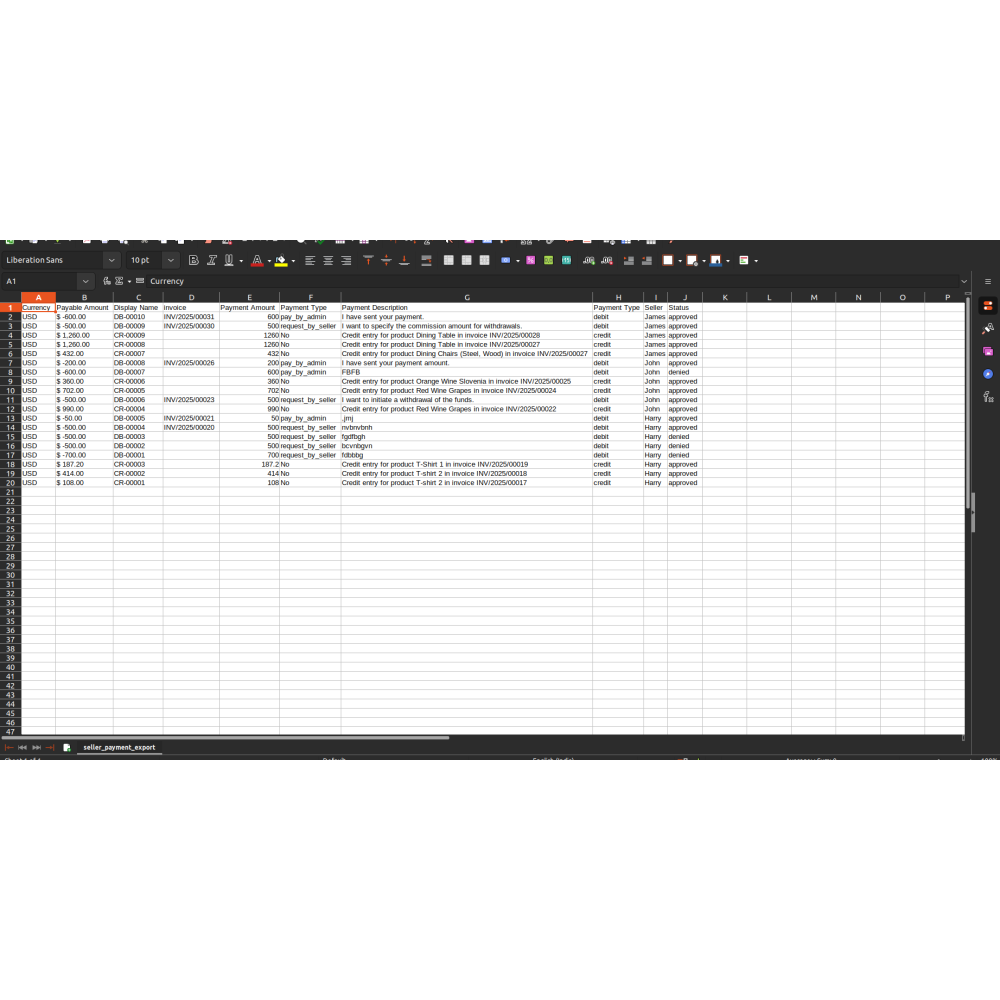This screenshot has height=1000, width=1000.
Task: Add a decimal place
Action: [589, 260]
